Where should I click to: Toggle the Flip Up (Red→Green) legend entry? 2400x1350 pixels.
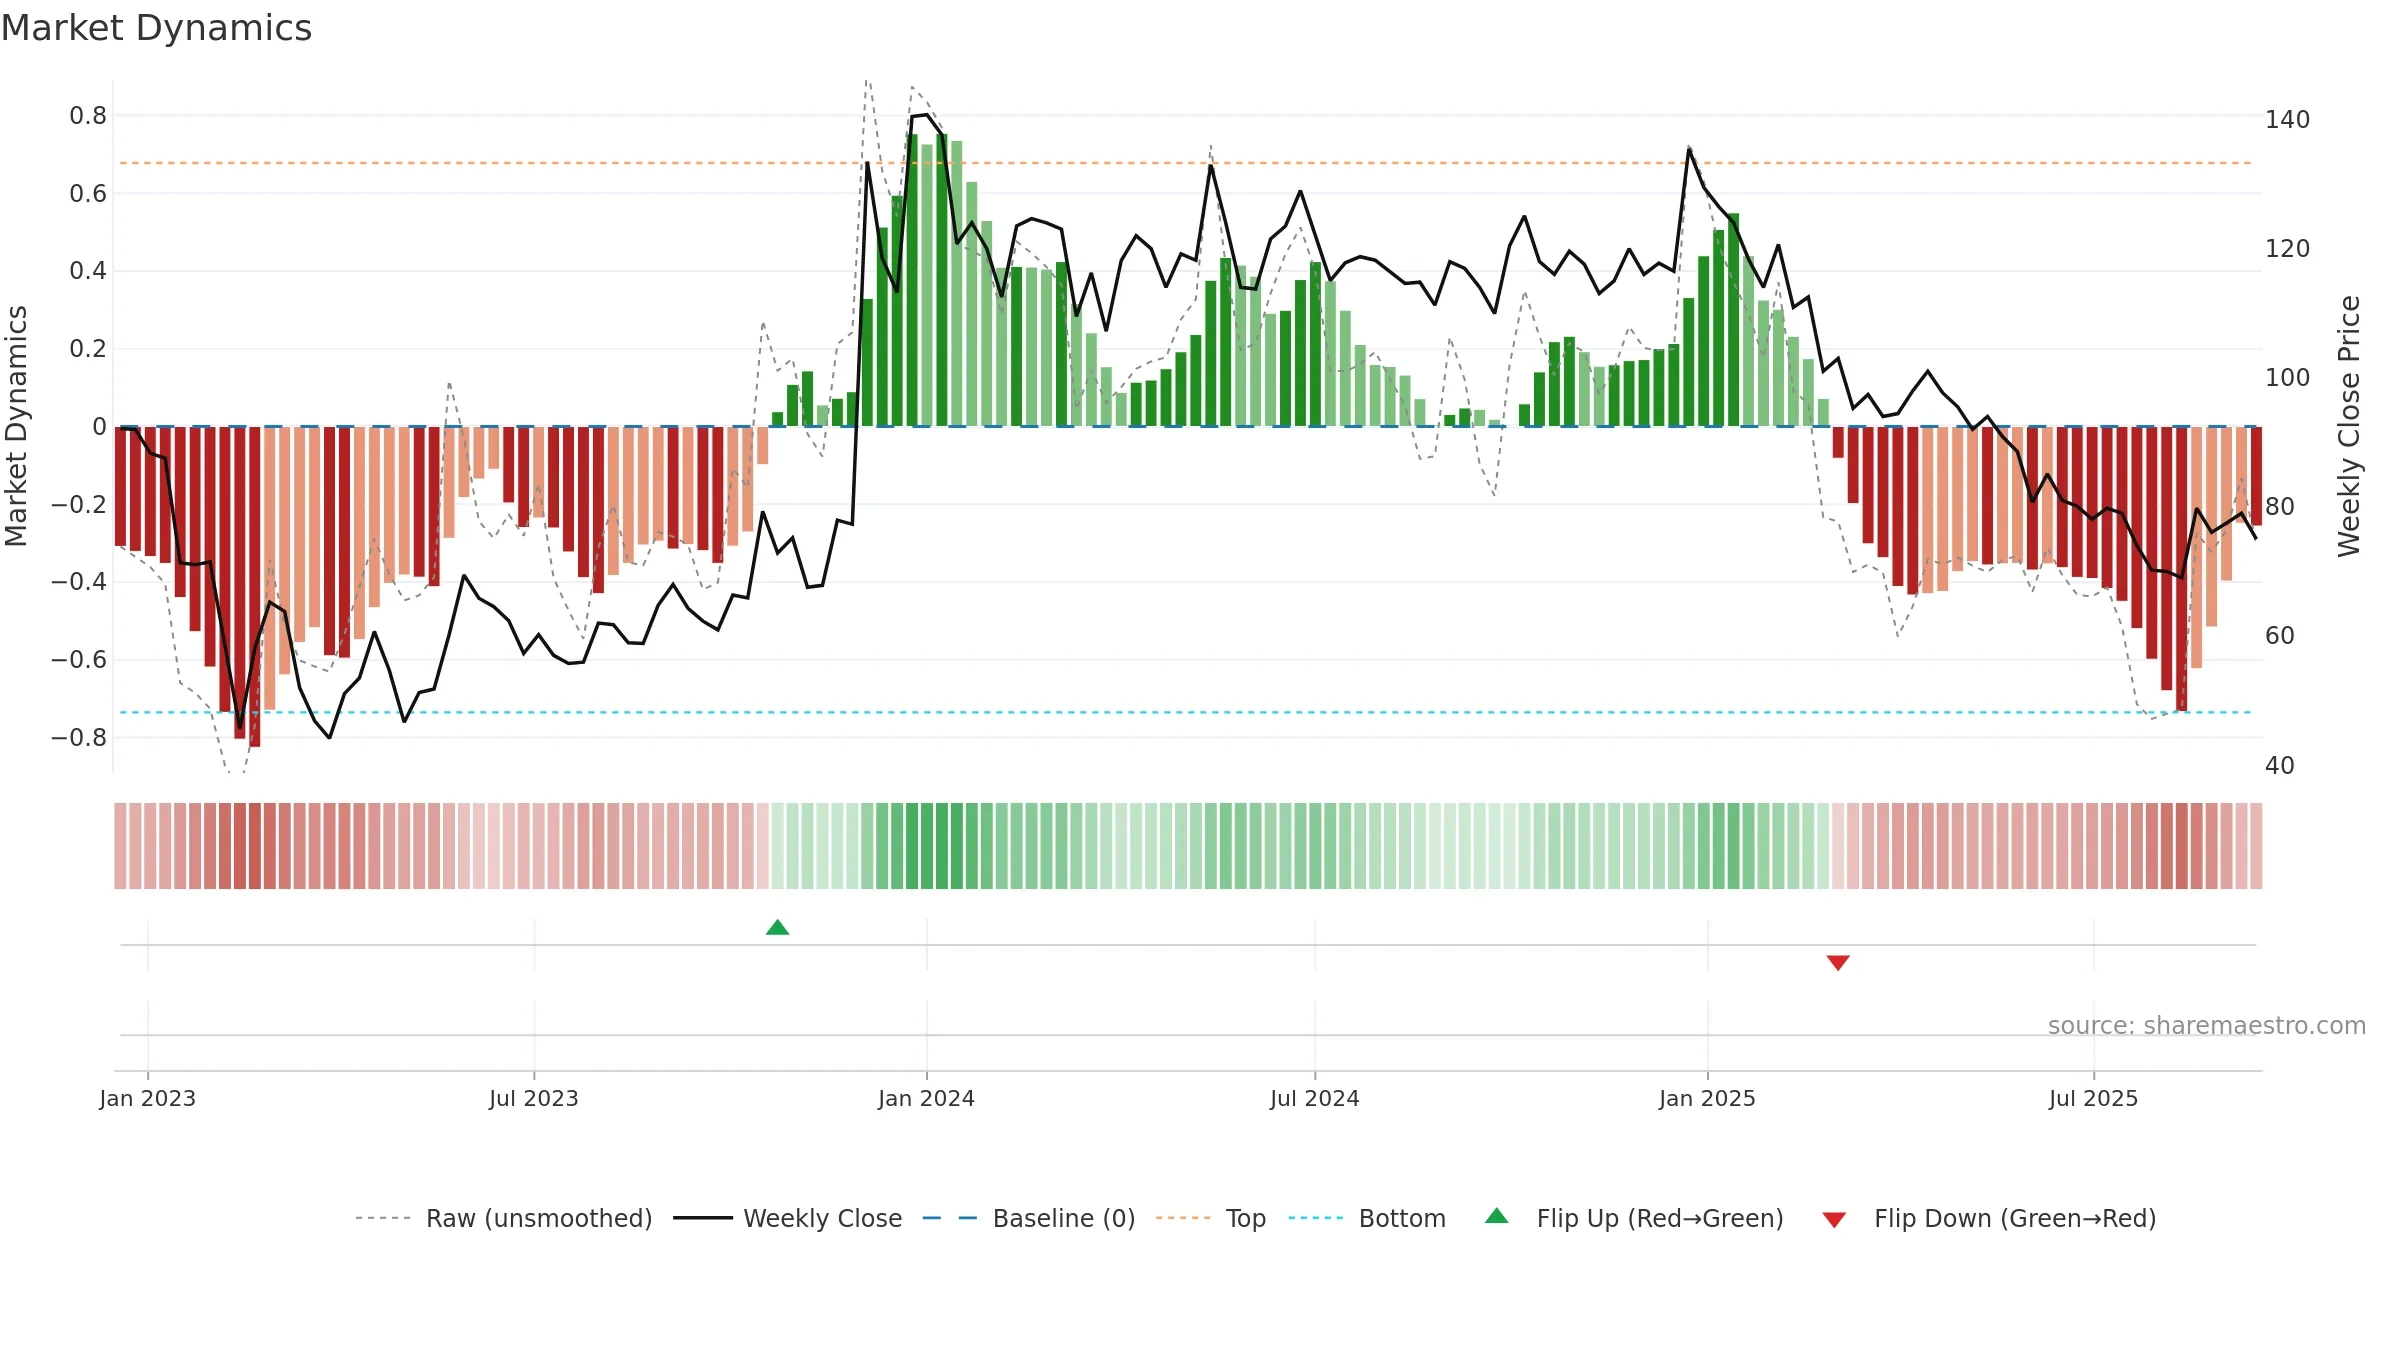[x=1634, y=1218]
